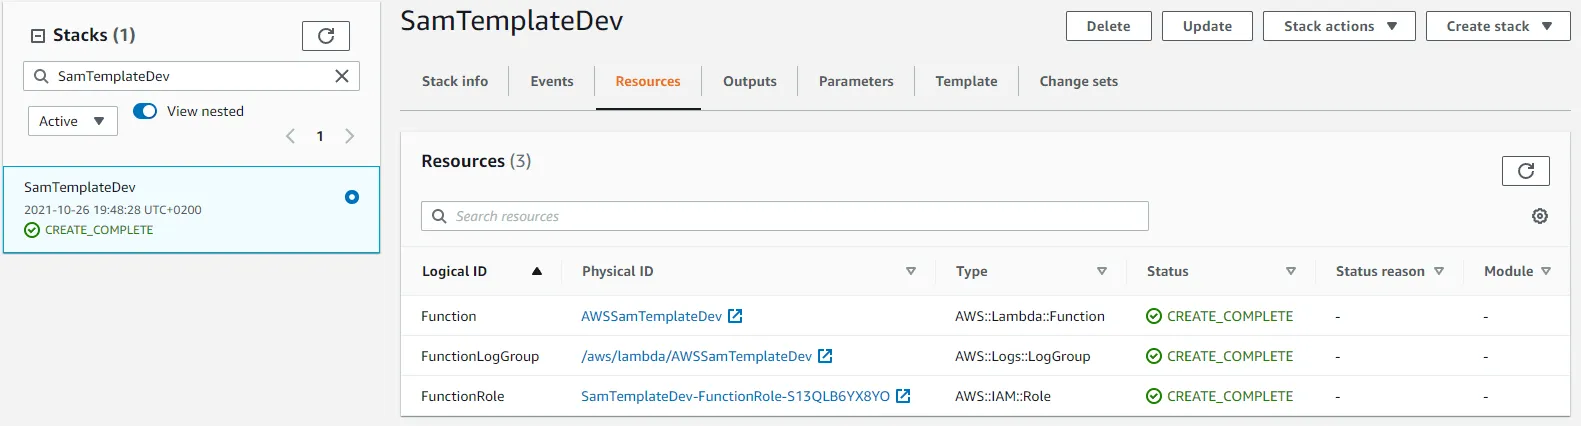Click the magnifier icon in stack search
The height and width of the screenshot is (426, 1581).
(41, 76)
